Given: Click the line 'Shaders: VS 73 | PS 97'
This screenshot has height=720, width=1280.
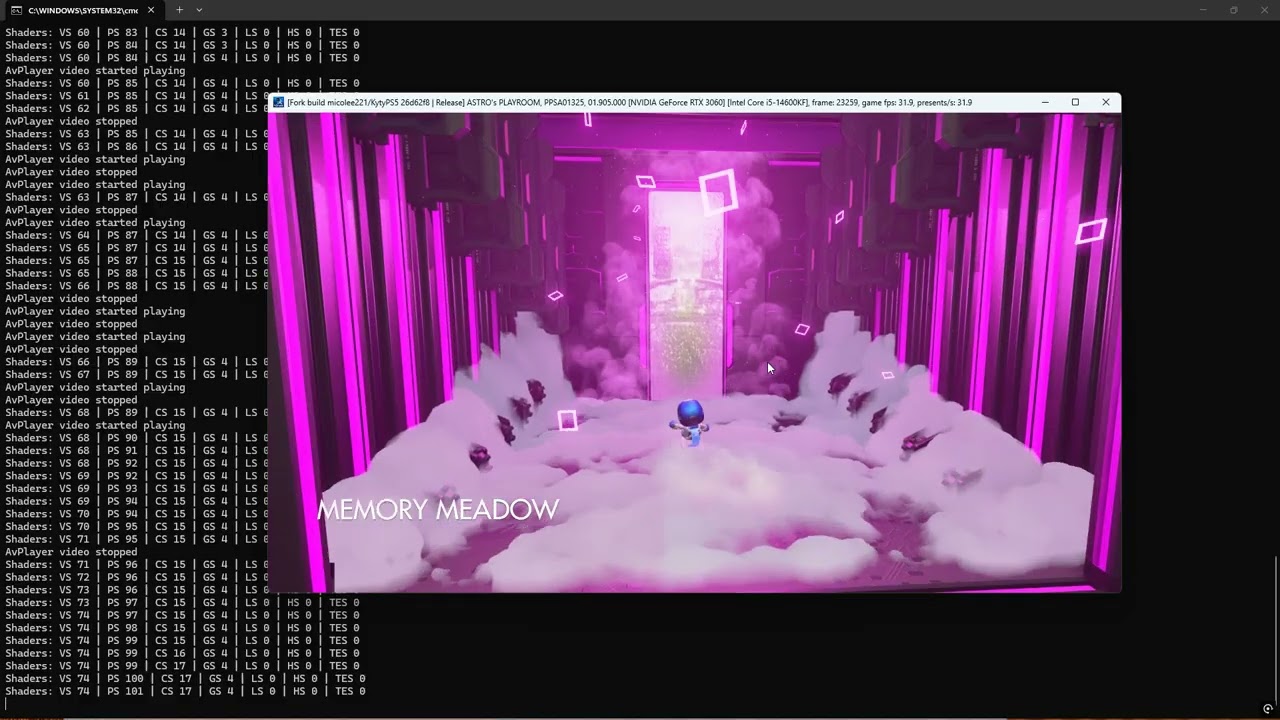Looking at the screenshot, I should pyautogui.click(x=182, y=602).
